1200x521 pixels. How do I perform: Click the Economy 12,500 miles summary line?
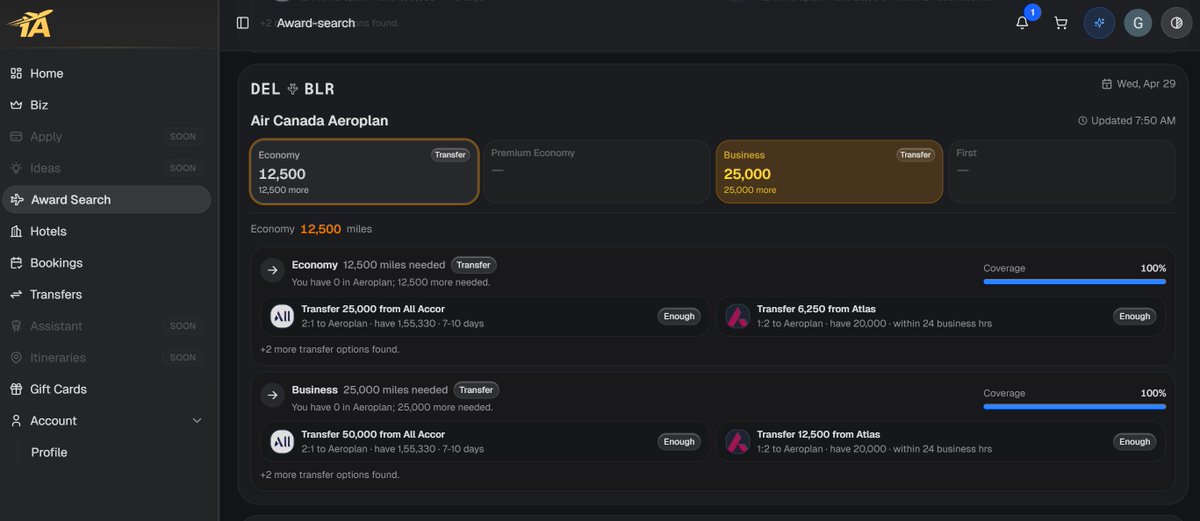pos(311,229)
